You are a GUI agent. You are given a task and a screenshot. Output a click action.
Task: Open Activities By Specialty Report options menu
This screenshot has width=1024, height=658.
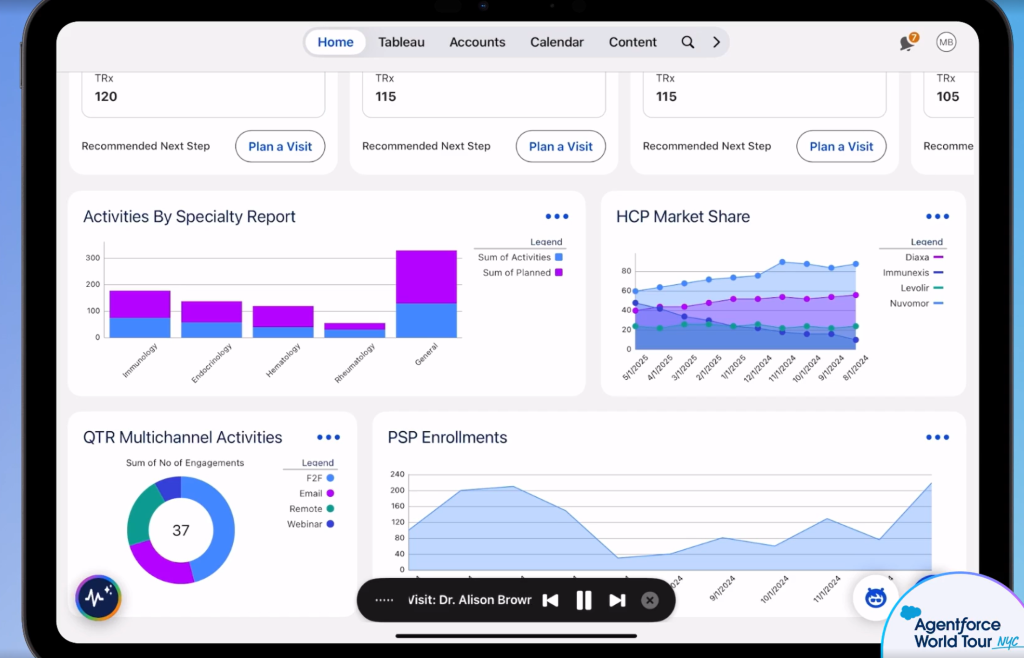tap(557, 217)
